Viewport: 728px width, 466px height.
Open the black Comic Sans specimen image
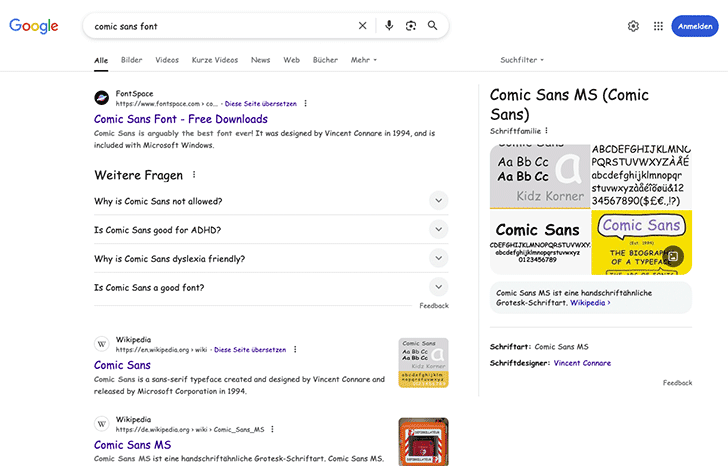point(540,242)
